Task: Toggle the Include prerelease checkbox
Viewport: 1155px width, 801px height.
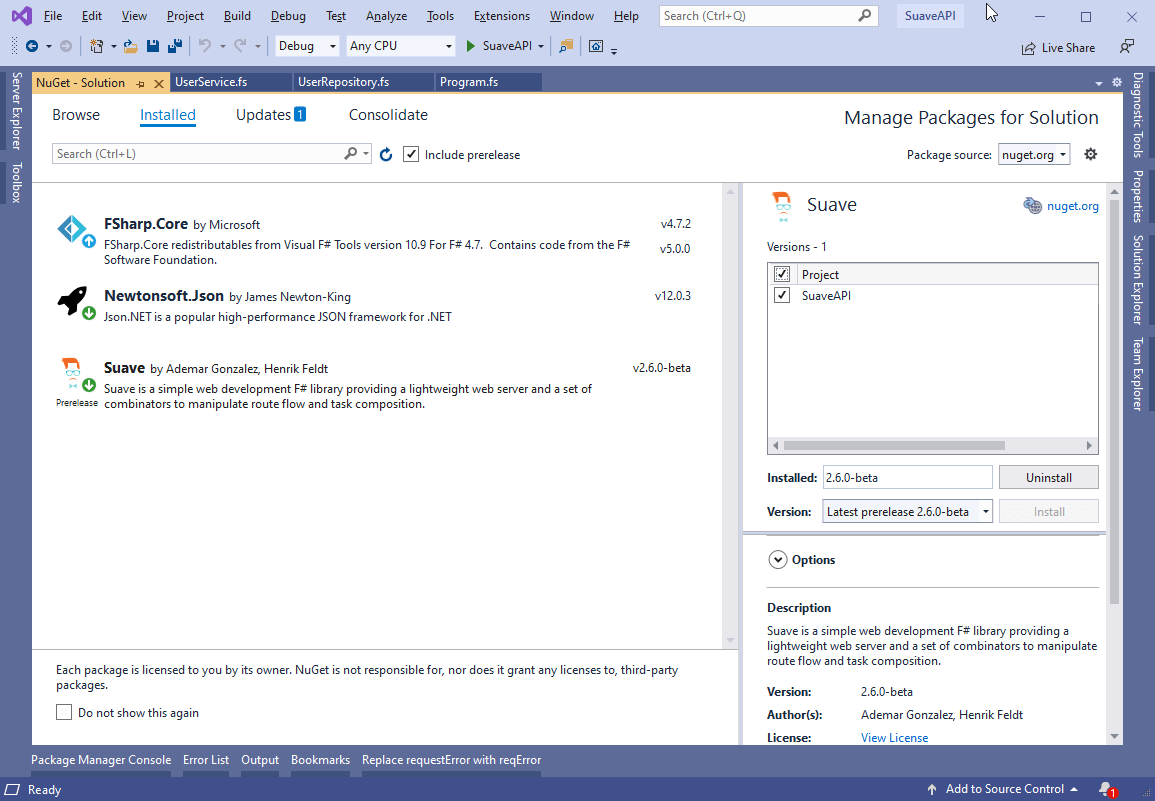Action: [411, 154]
